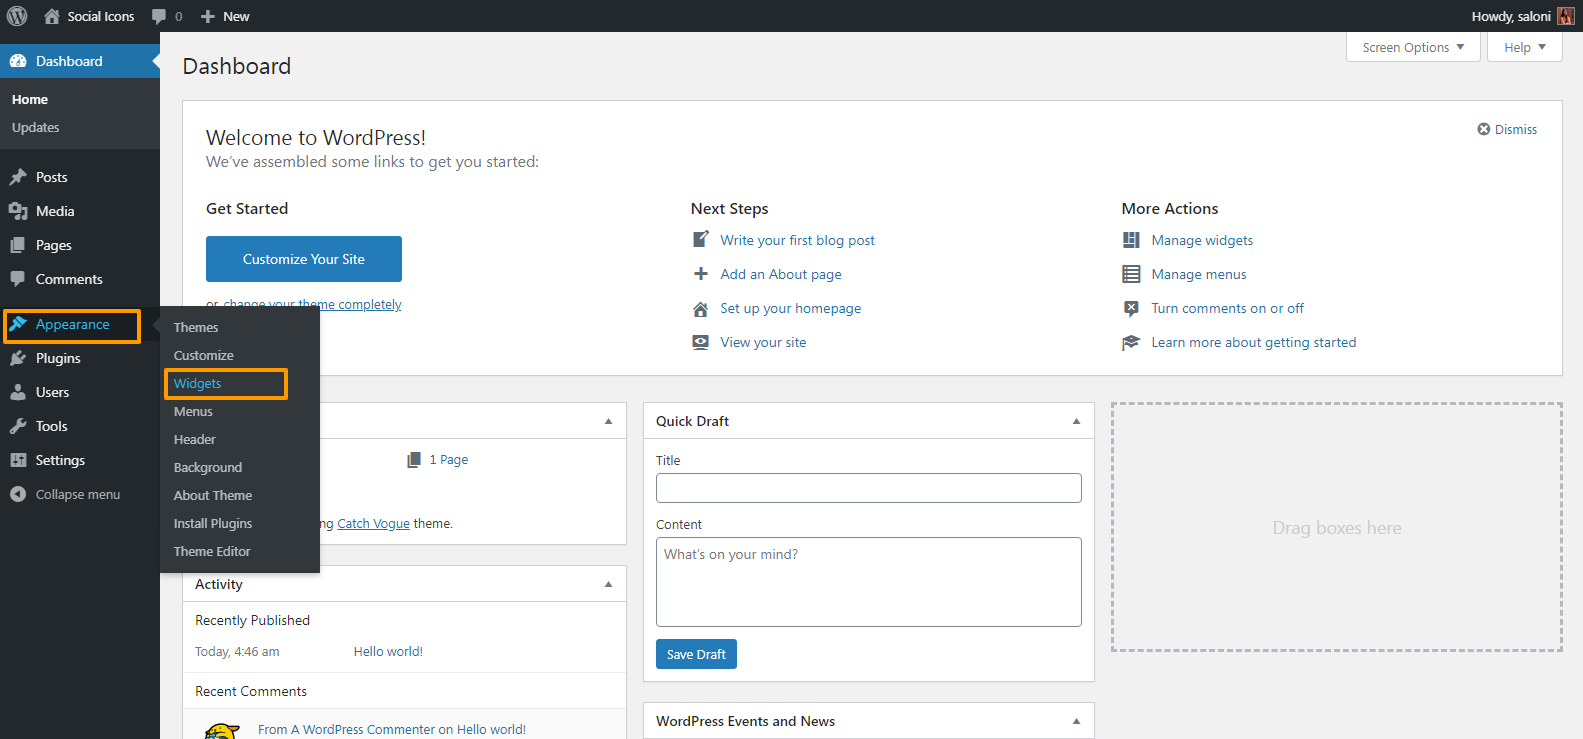The image size is (1583, 739).
Task: Open the Catch Vogue theme link
Action: pyautogui.click(x=374, y=523)
